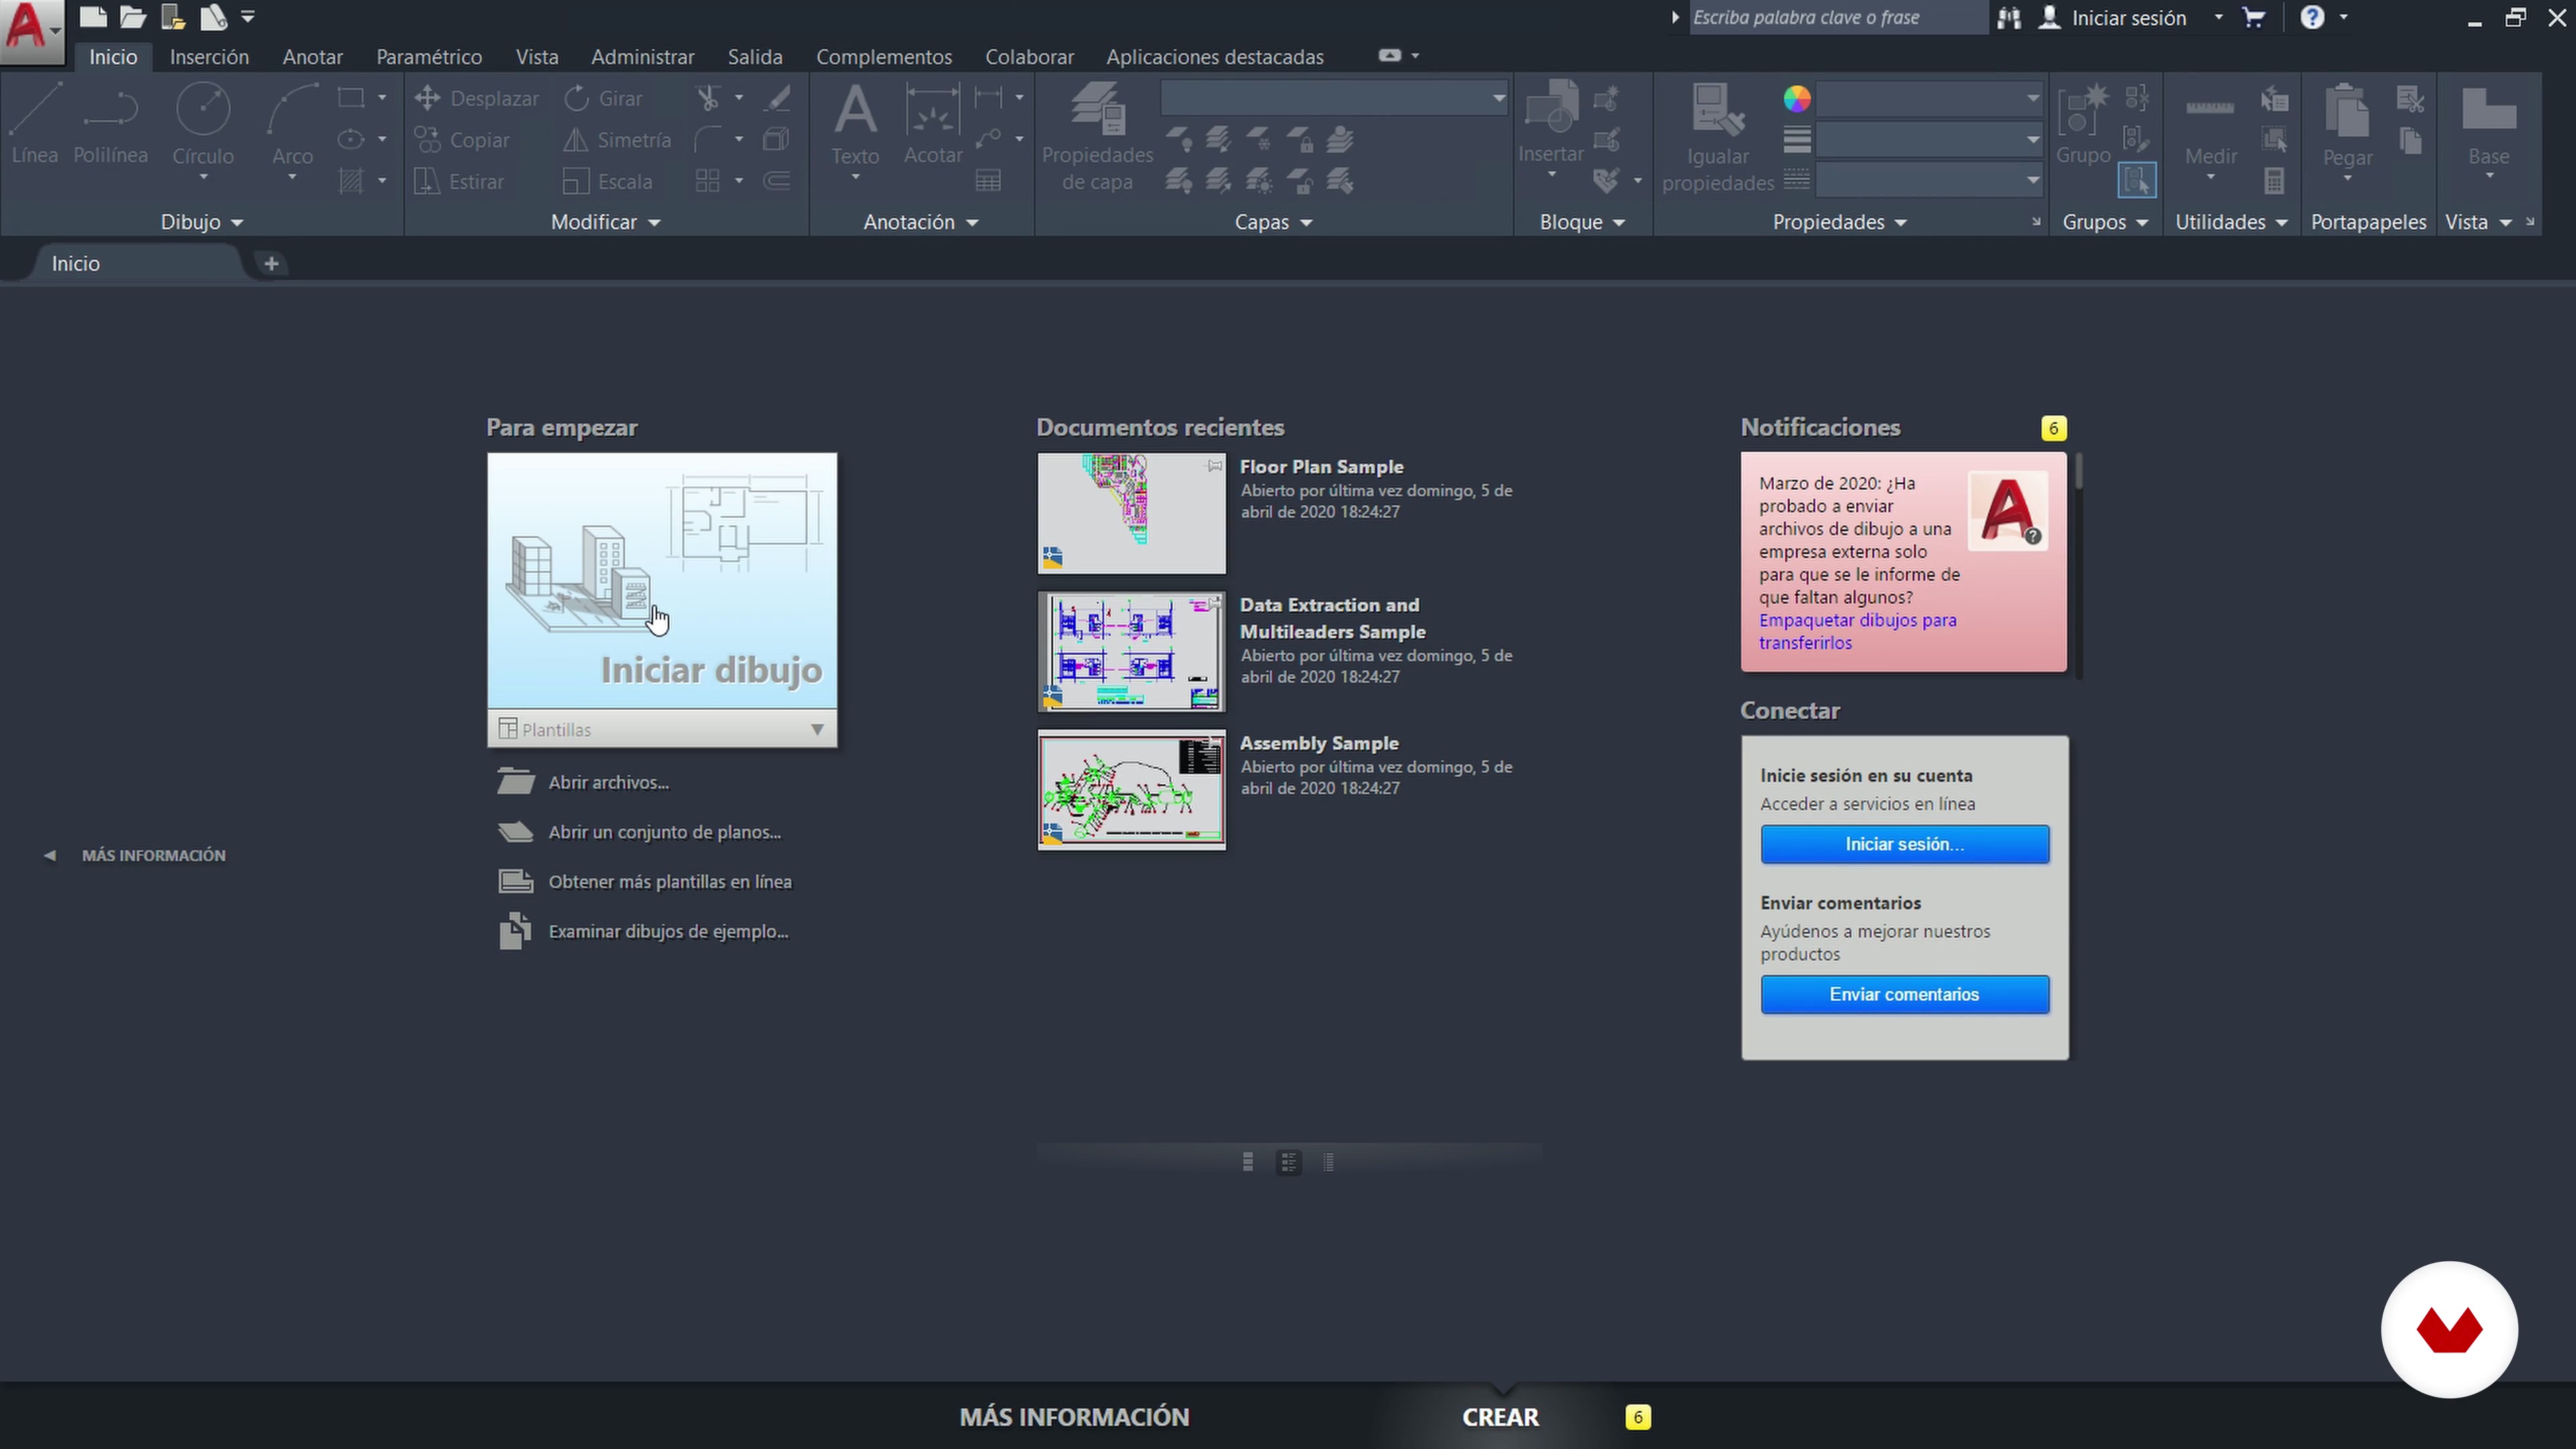Click the help question mark icon
Viewport: 2576px width, 1449px height.
point(2312,17)
